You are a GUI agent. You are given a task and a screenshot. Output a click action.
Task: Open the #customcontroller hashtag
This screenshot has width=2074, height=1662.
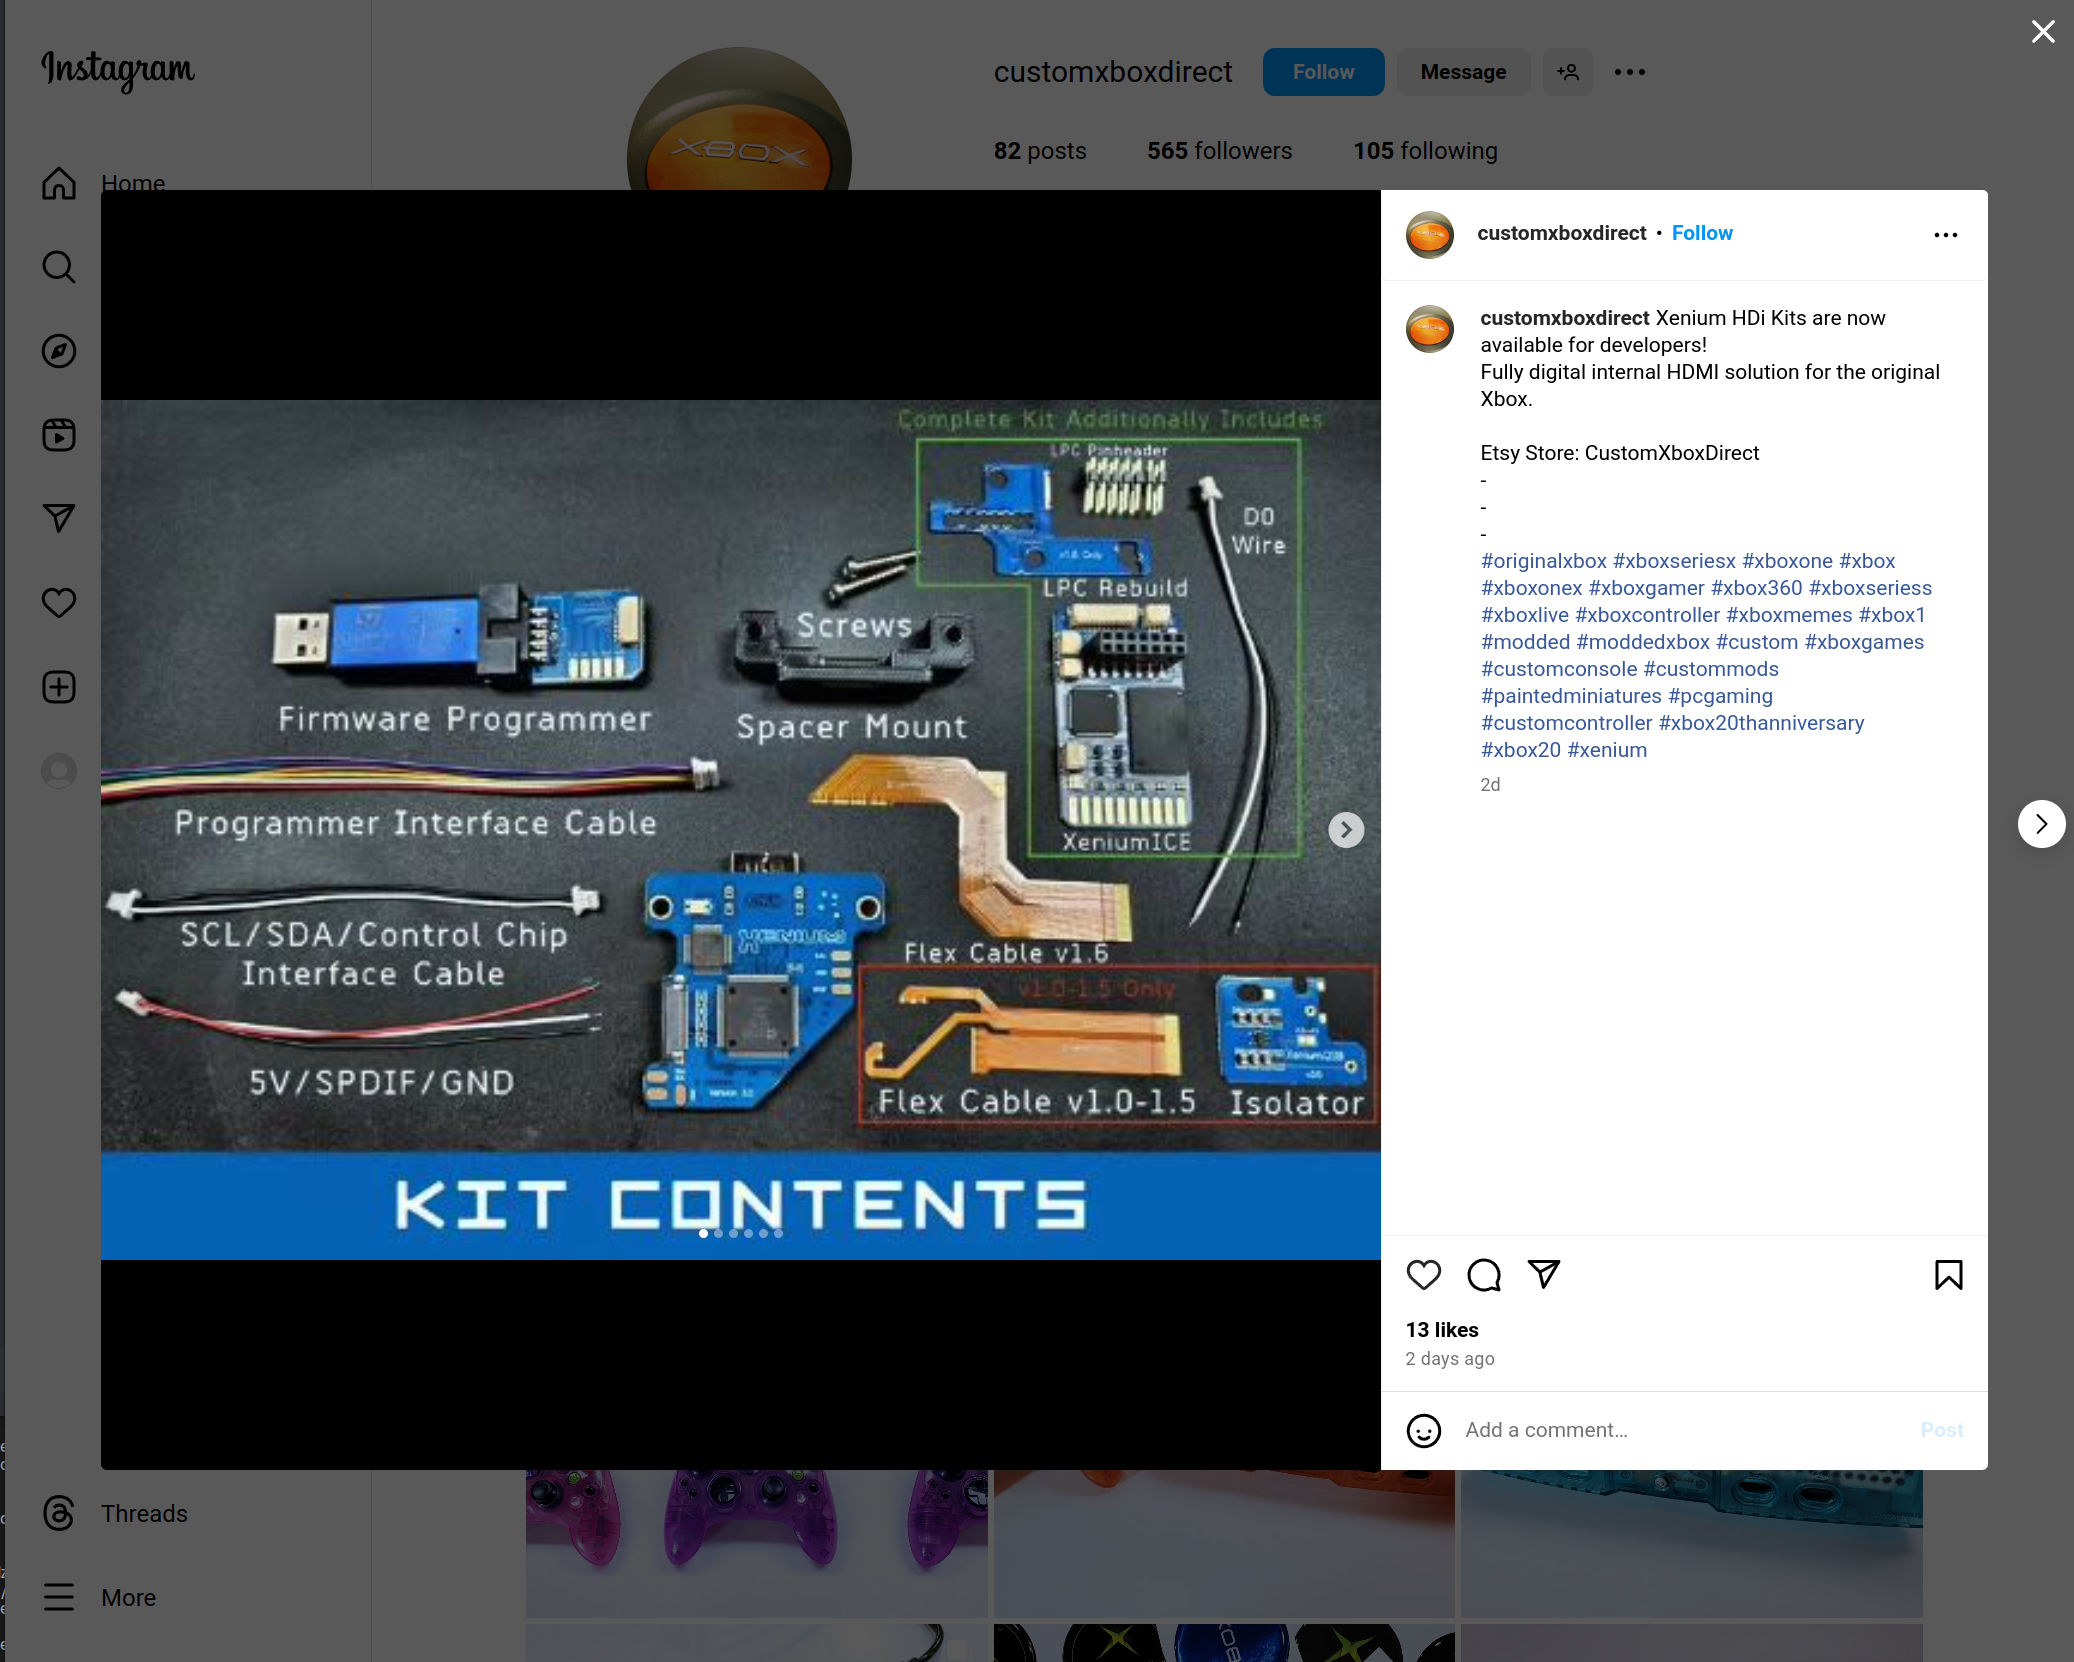pos(1566,723)
